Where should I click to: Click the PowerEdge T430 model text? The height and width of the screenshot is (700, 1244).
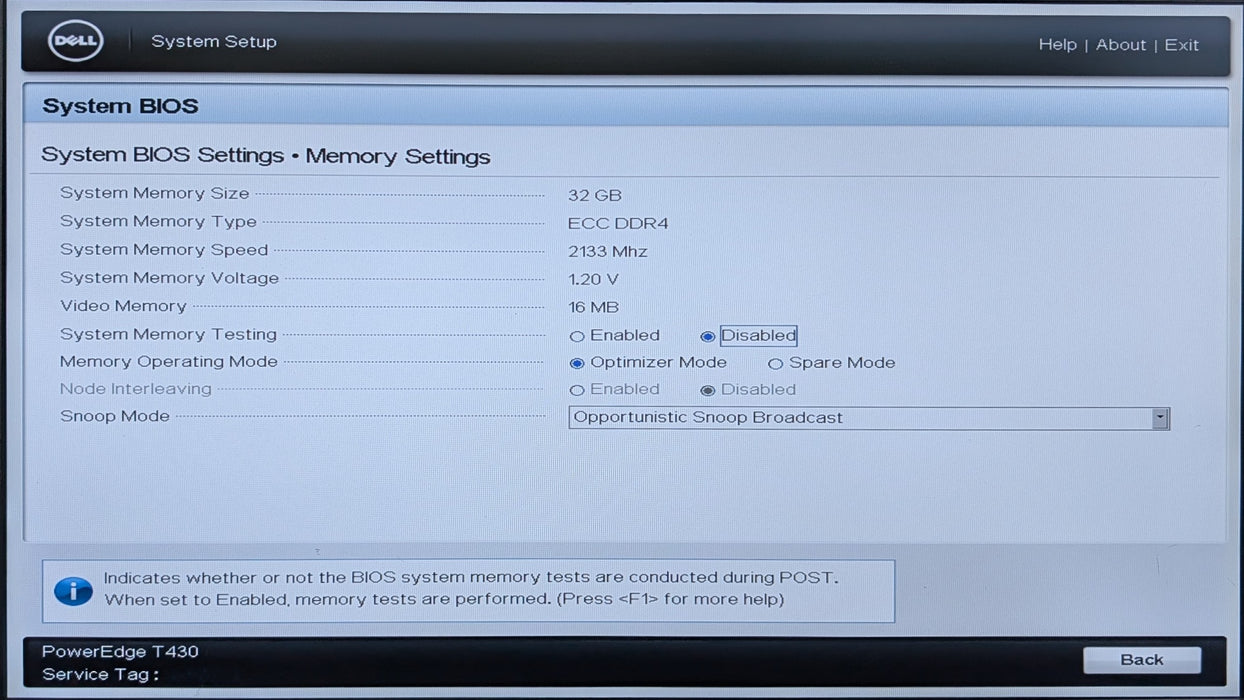(x=120, y=651)
